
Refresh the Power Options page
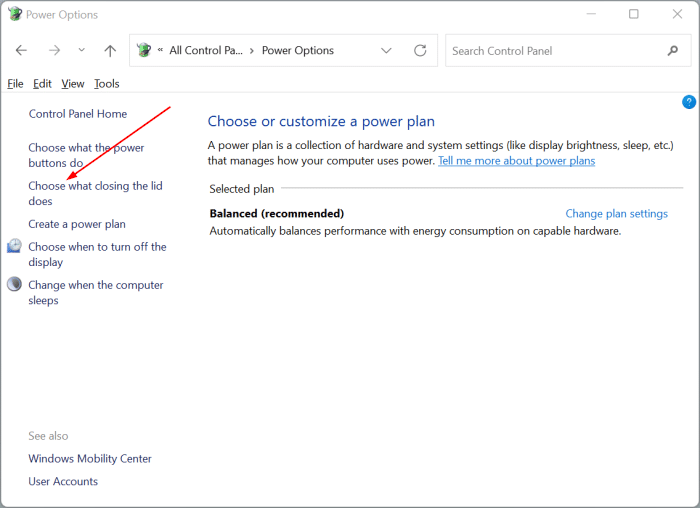point(420,50)
